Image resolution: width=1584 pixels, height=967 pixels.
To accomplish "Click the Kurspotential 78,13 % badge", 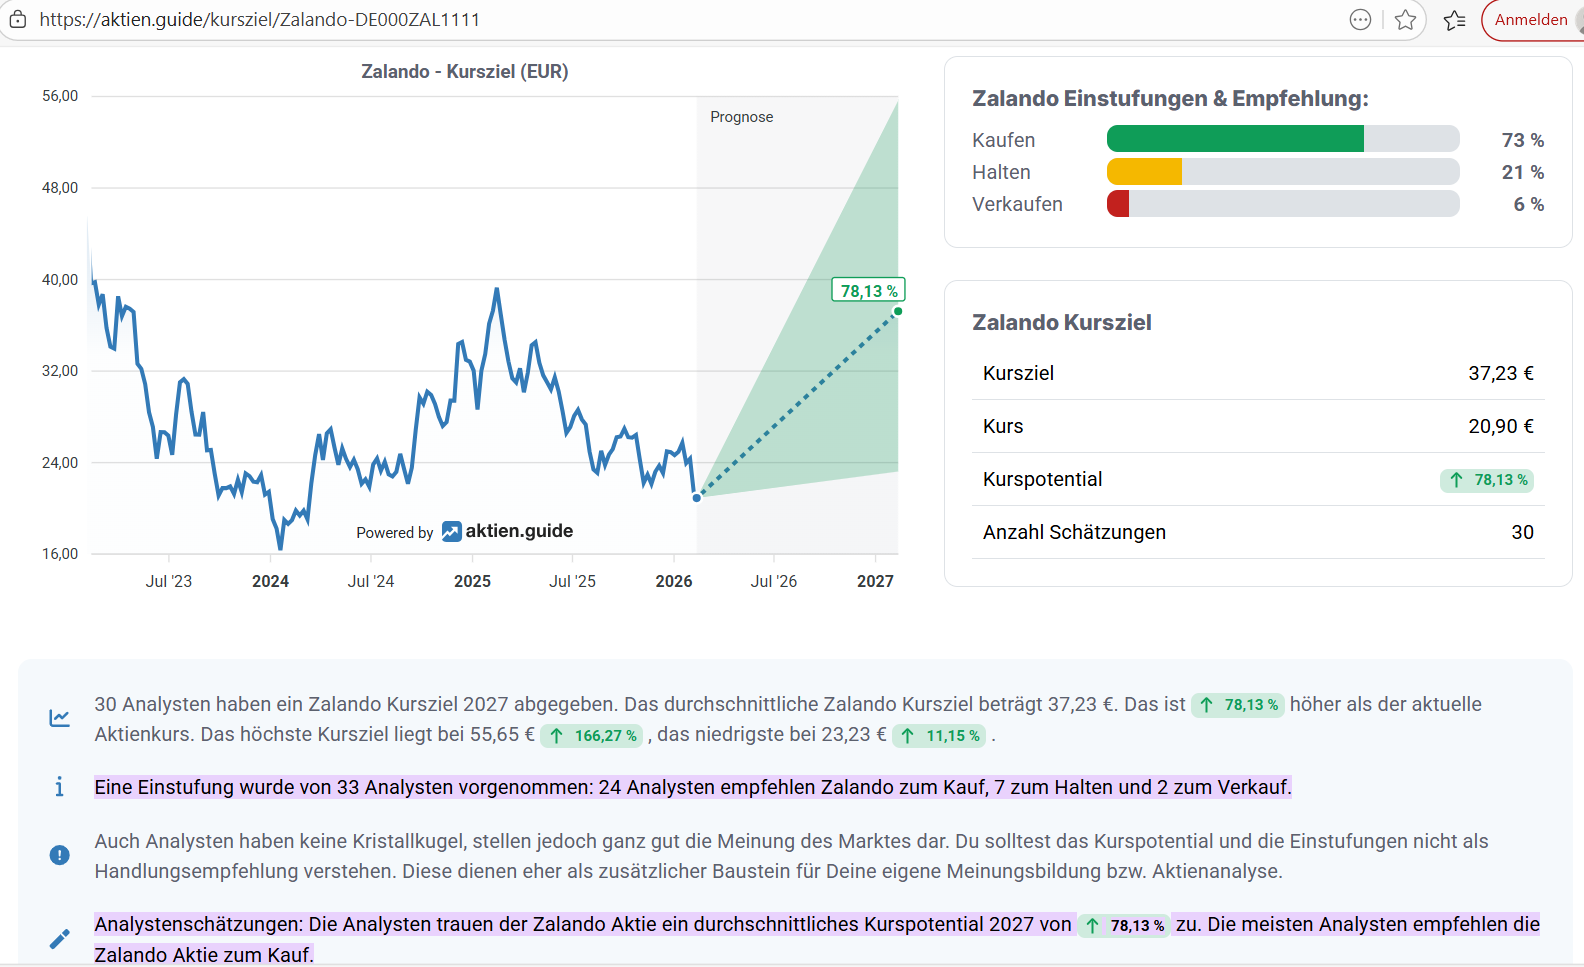I will click(1487, 480).
